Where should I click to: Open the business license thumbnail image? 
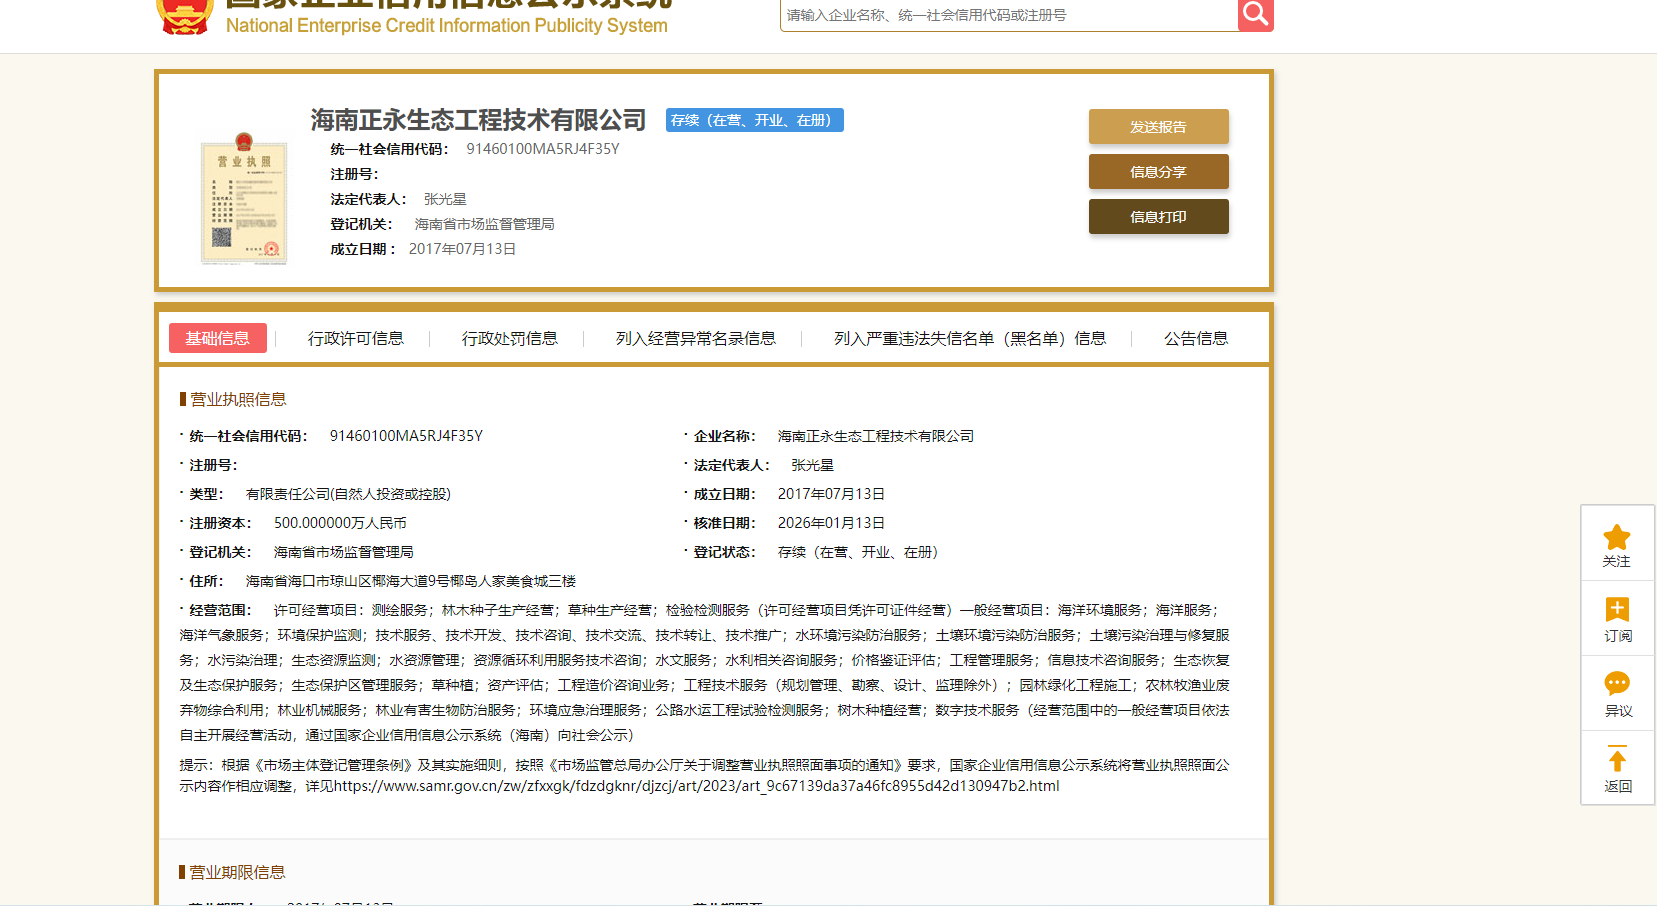[244, 200]
